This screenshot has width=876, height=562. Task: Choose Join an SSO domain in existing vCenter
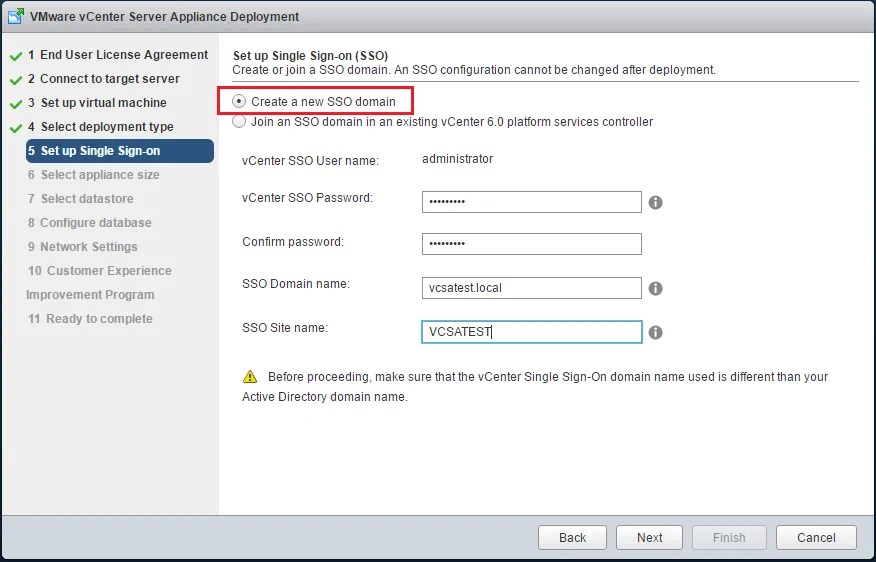239,122
